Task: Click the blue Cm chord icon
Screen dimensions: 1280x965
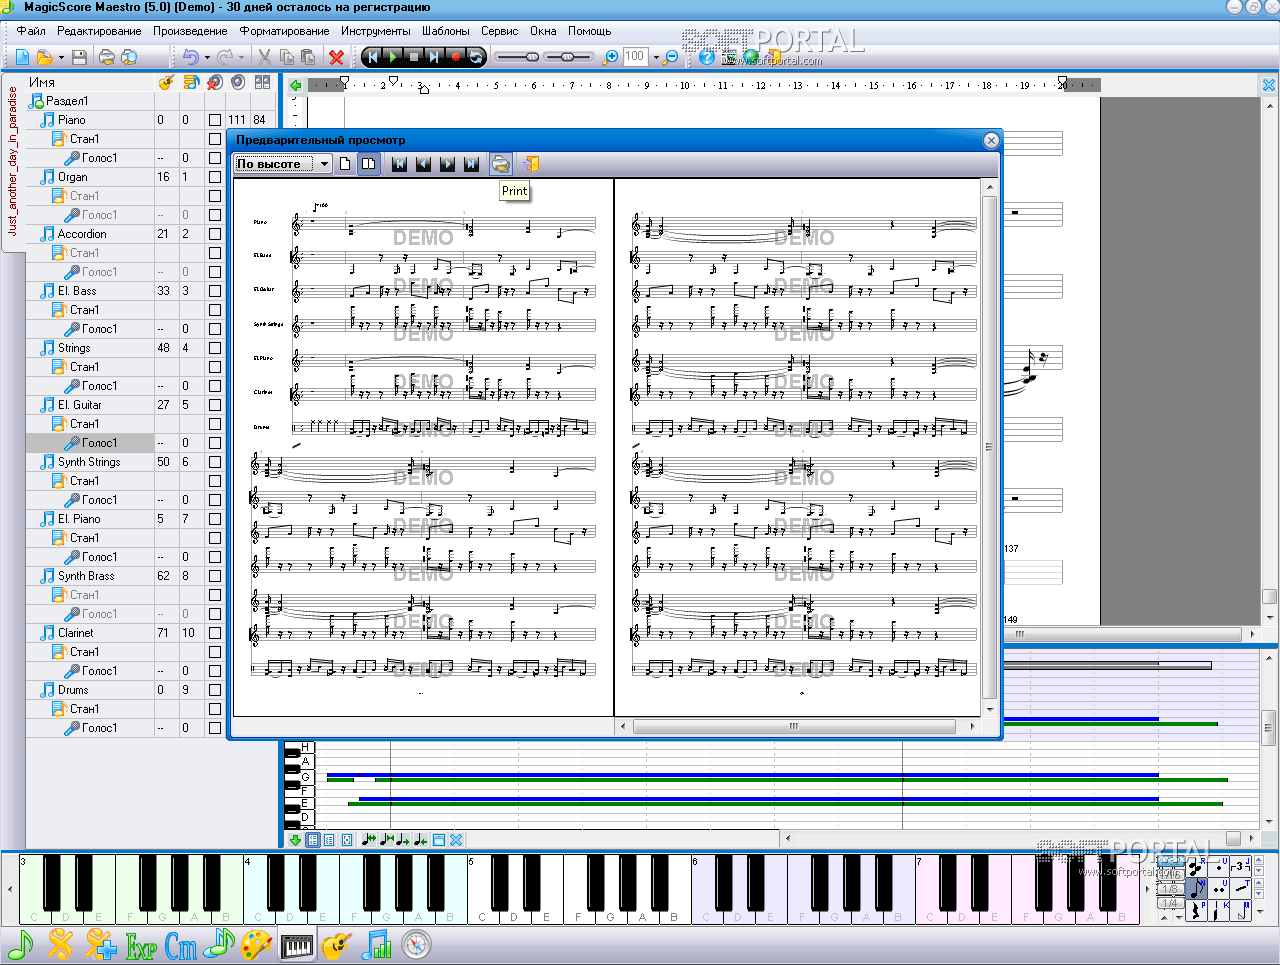Action: click(x=181, y=945)
